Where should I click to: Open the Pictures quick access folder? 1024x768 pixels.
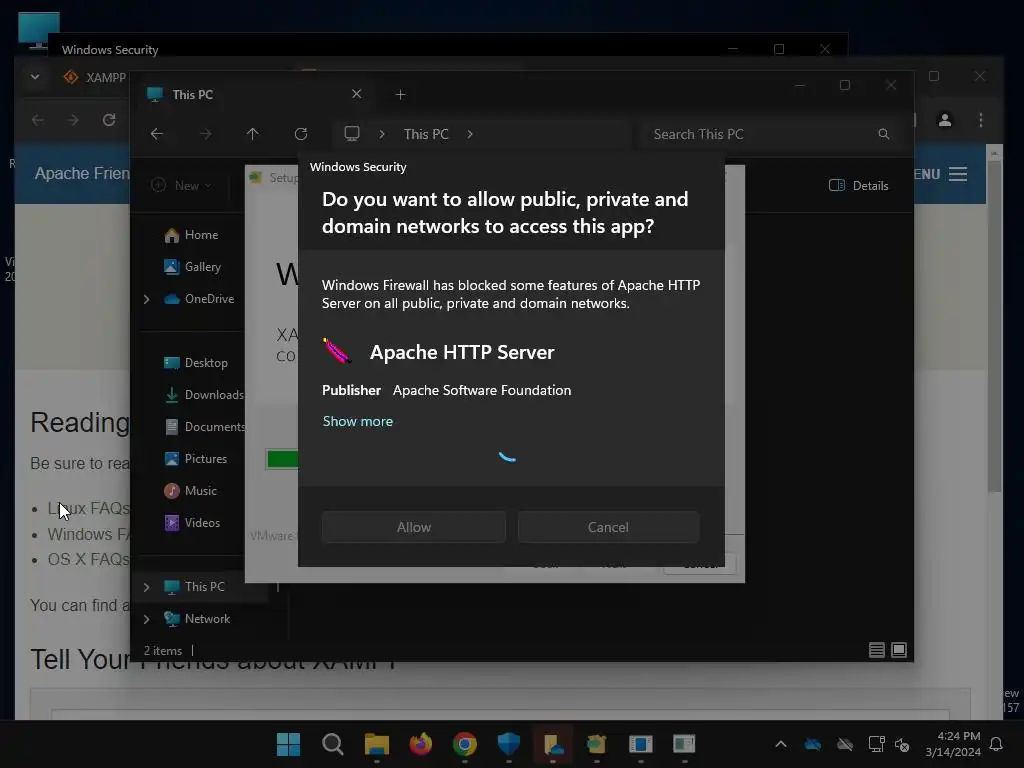196,458
